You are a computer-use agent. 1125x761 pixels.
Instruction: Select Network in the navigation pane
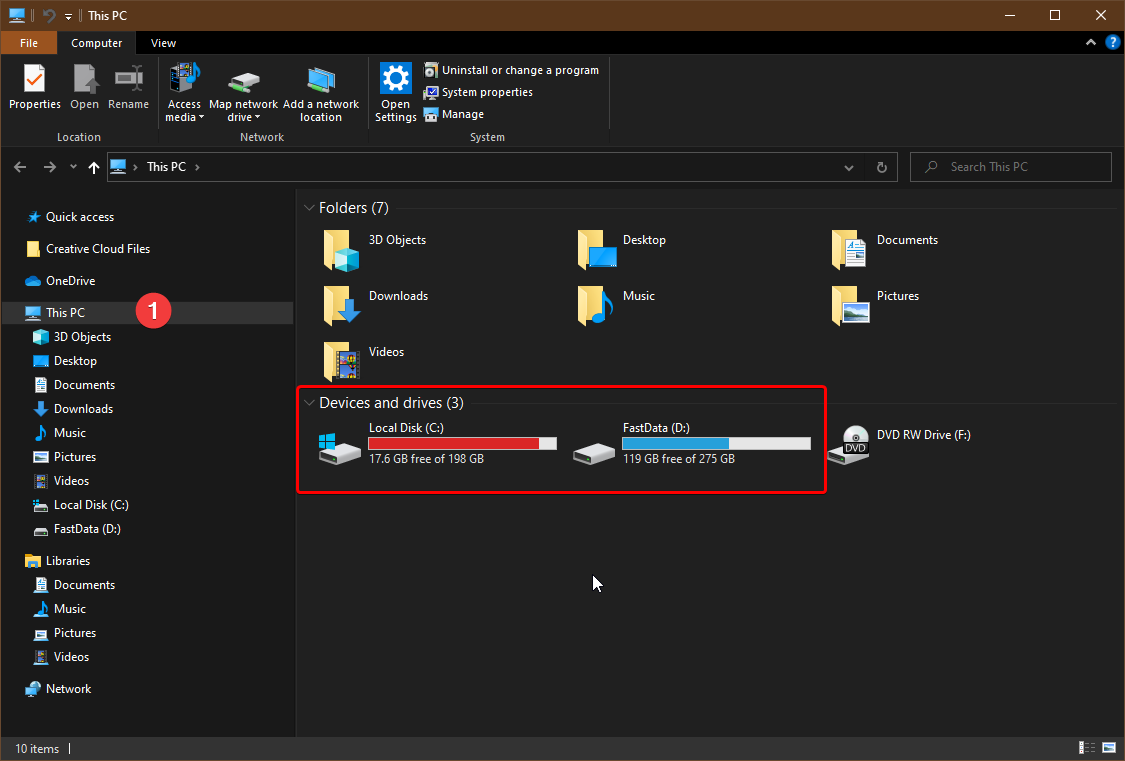tap(58, 689)
